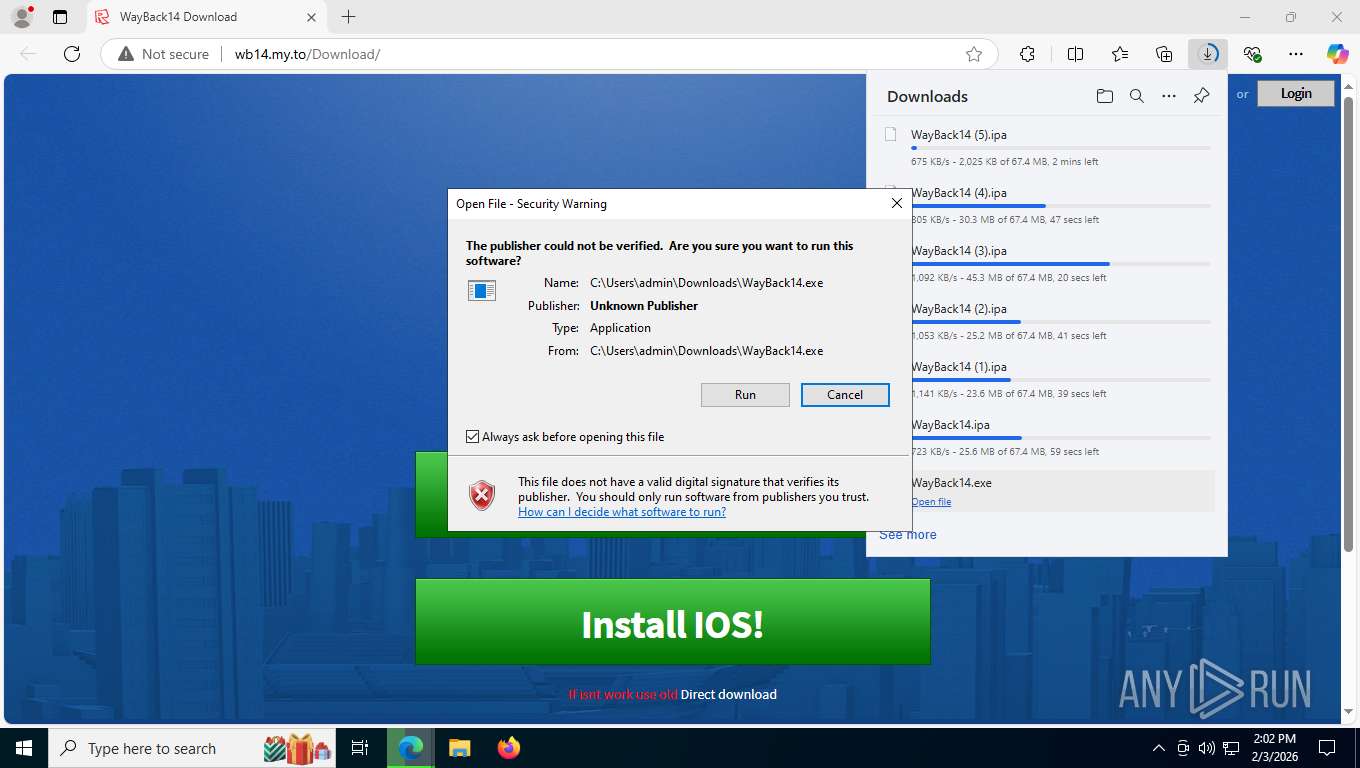Image resolution: width=1360 pixels, height=768 pixels.
Task: Show hidden system tray icons
Action: click(1159, 748)
